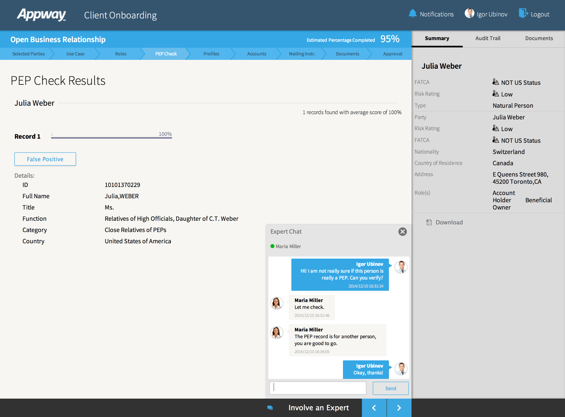Click 'United States of America' country value

(138, 241)
